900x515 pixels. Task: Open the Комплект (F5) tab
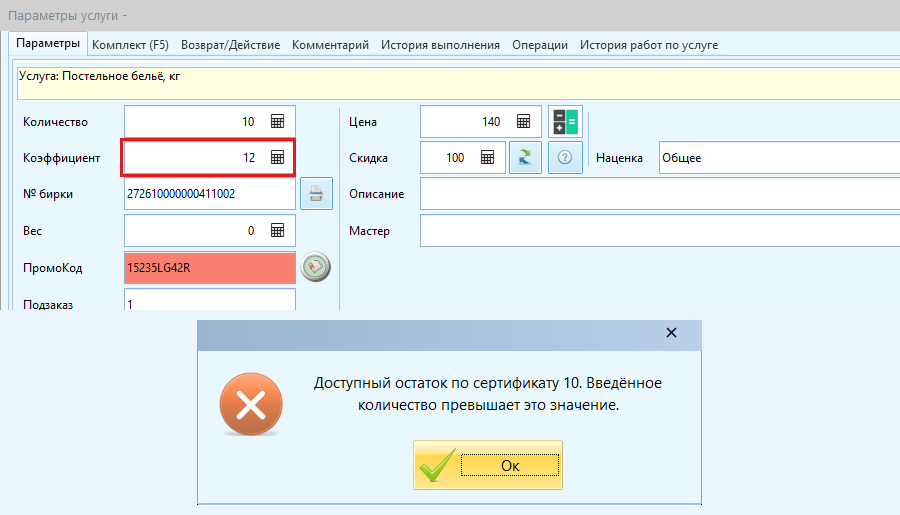pos(130,45)
